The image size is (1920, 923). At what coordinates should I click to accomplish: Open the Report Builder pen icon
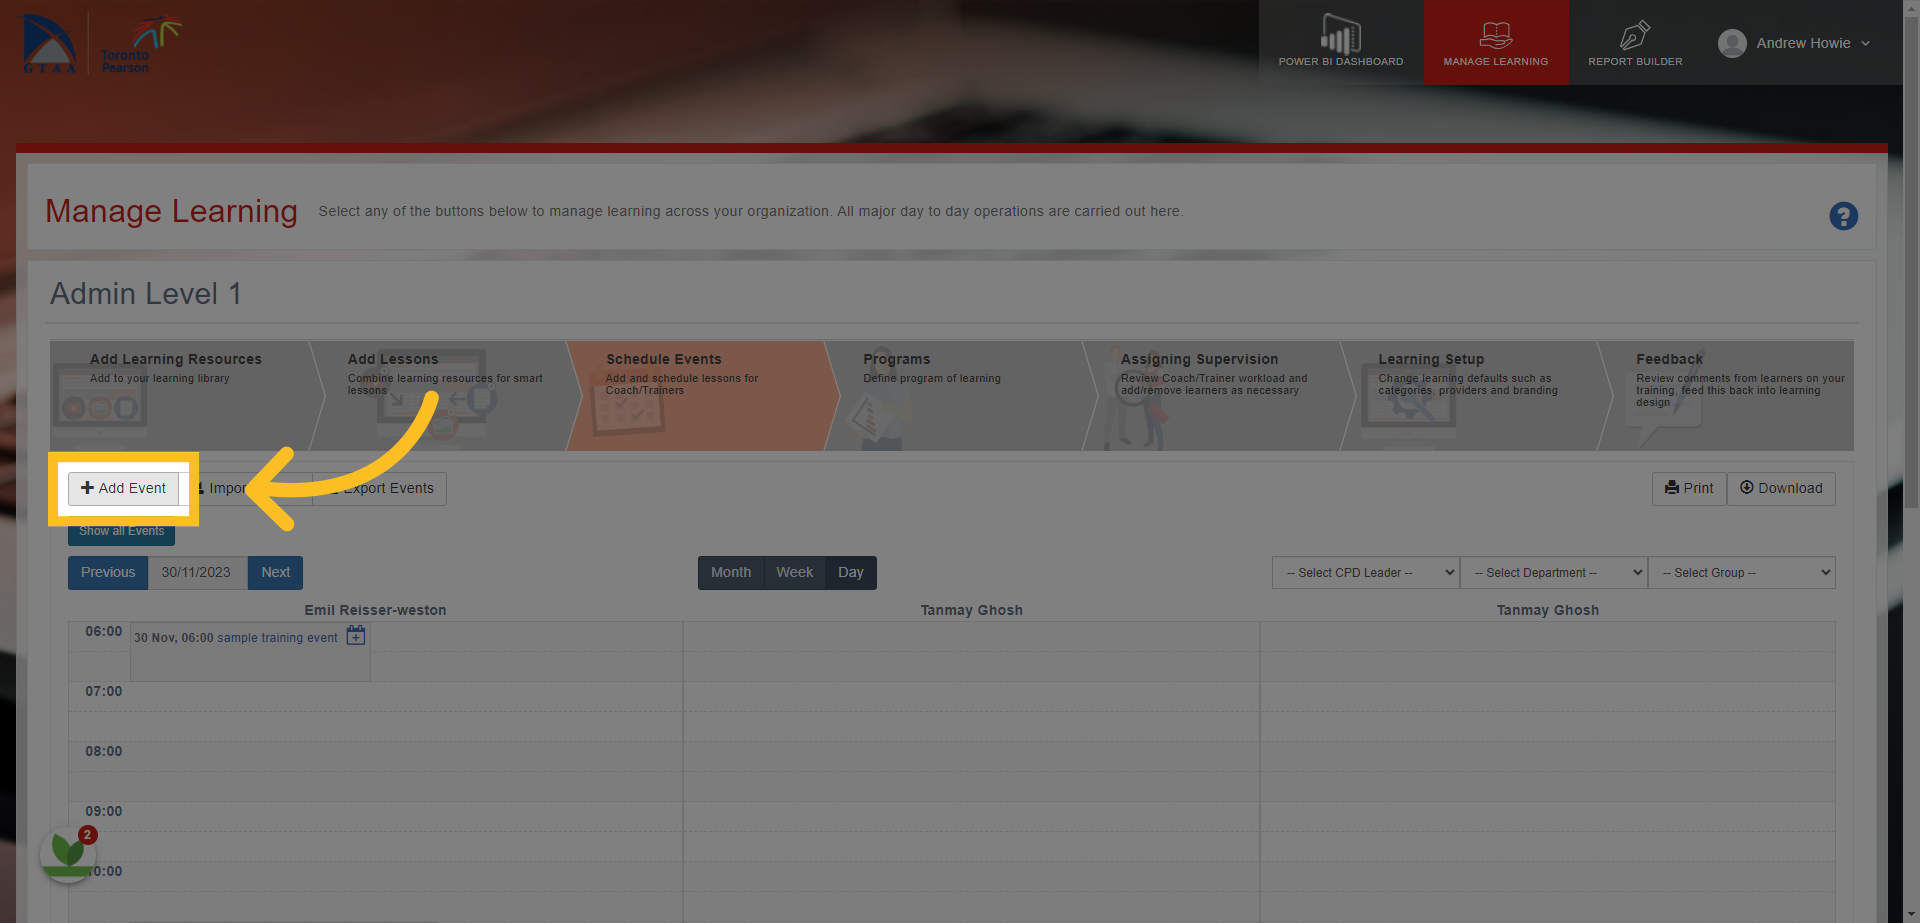coord(1635,35)
